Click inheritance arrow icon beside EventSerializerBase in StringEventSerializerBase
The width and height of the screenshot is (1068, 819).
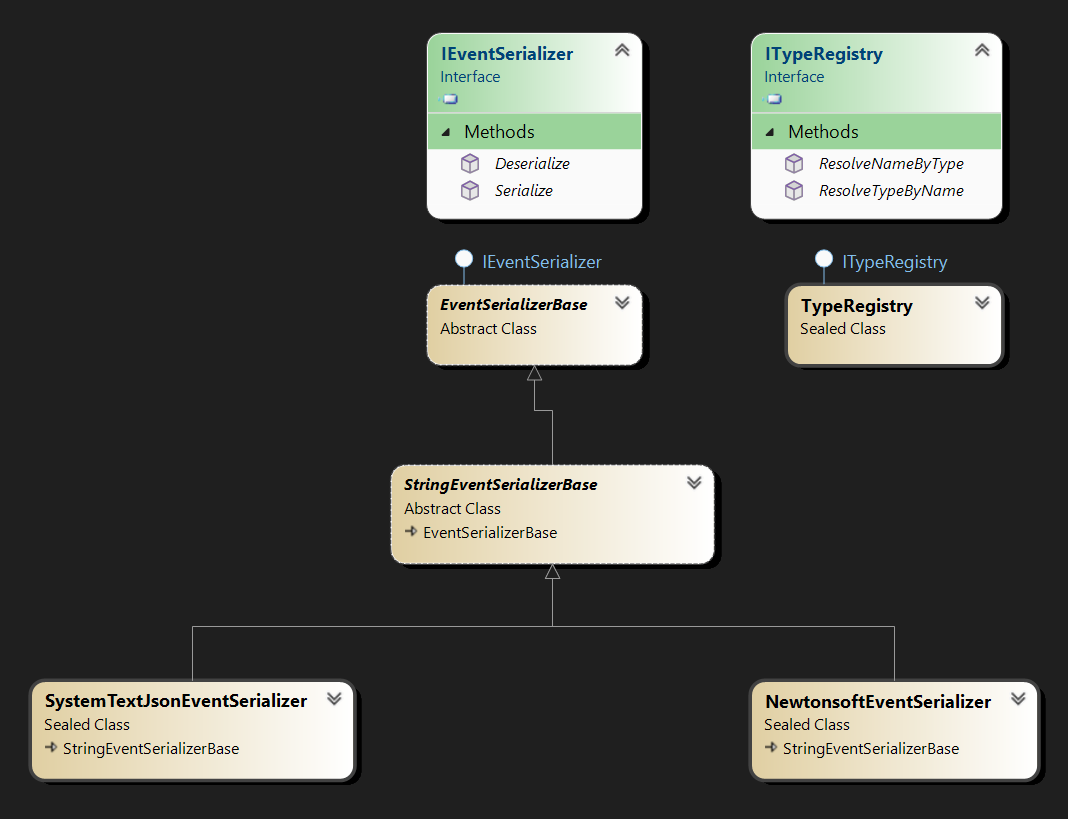(411, 531)
